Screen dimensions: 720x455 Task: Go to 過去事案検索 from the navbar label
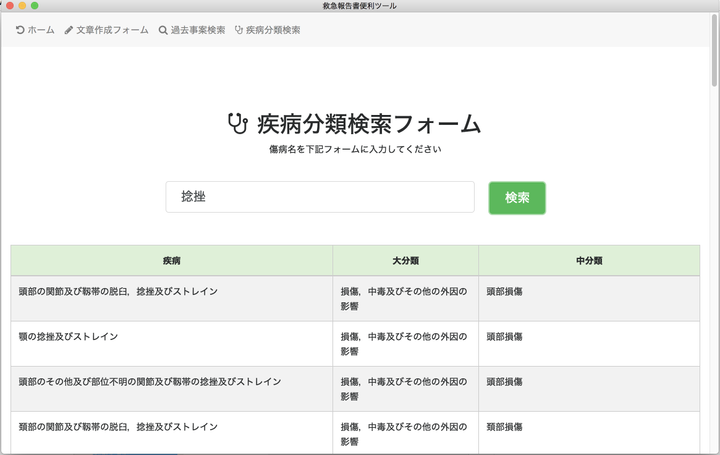[x=197, y=30]
